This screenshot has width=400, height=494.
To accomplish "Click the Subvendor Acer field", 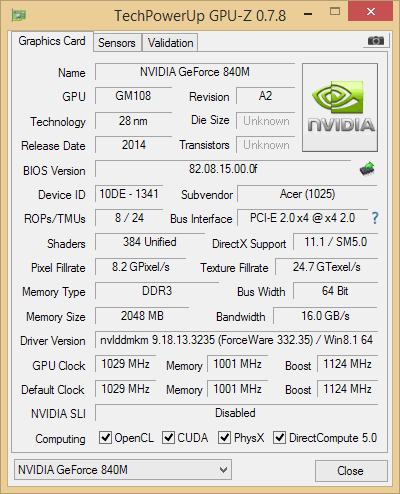I will point(307,194).
